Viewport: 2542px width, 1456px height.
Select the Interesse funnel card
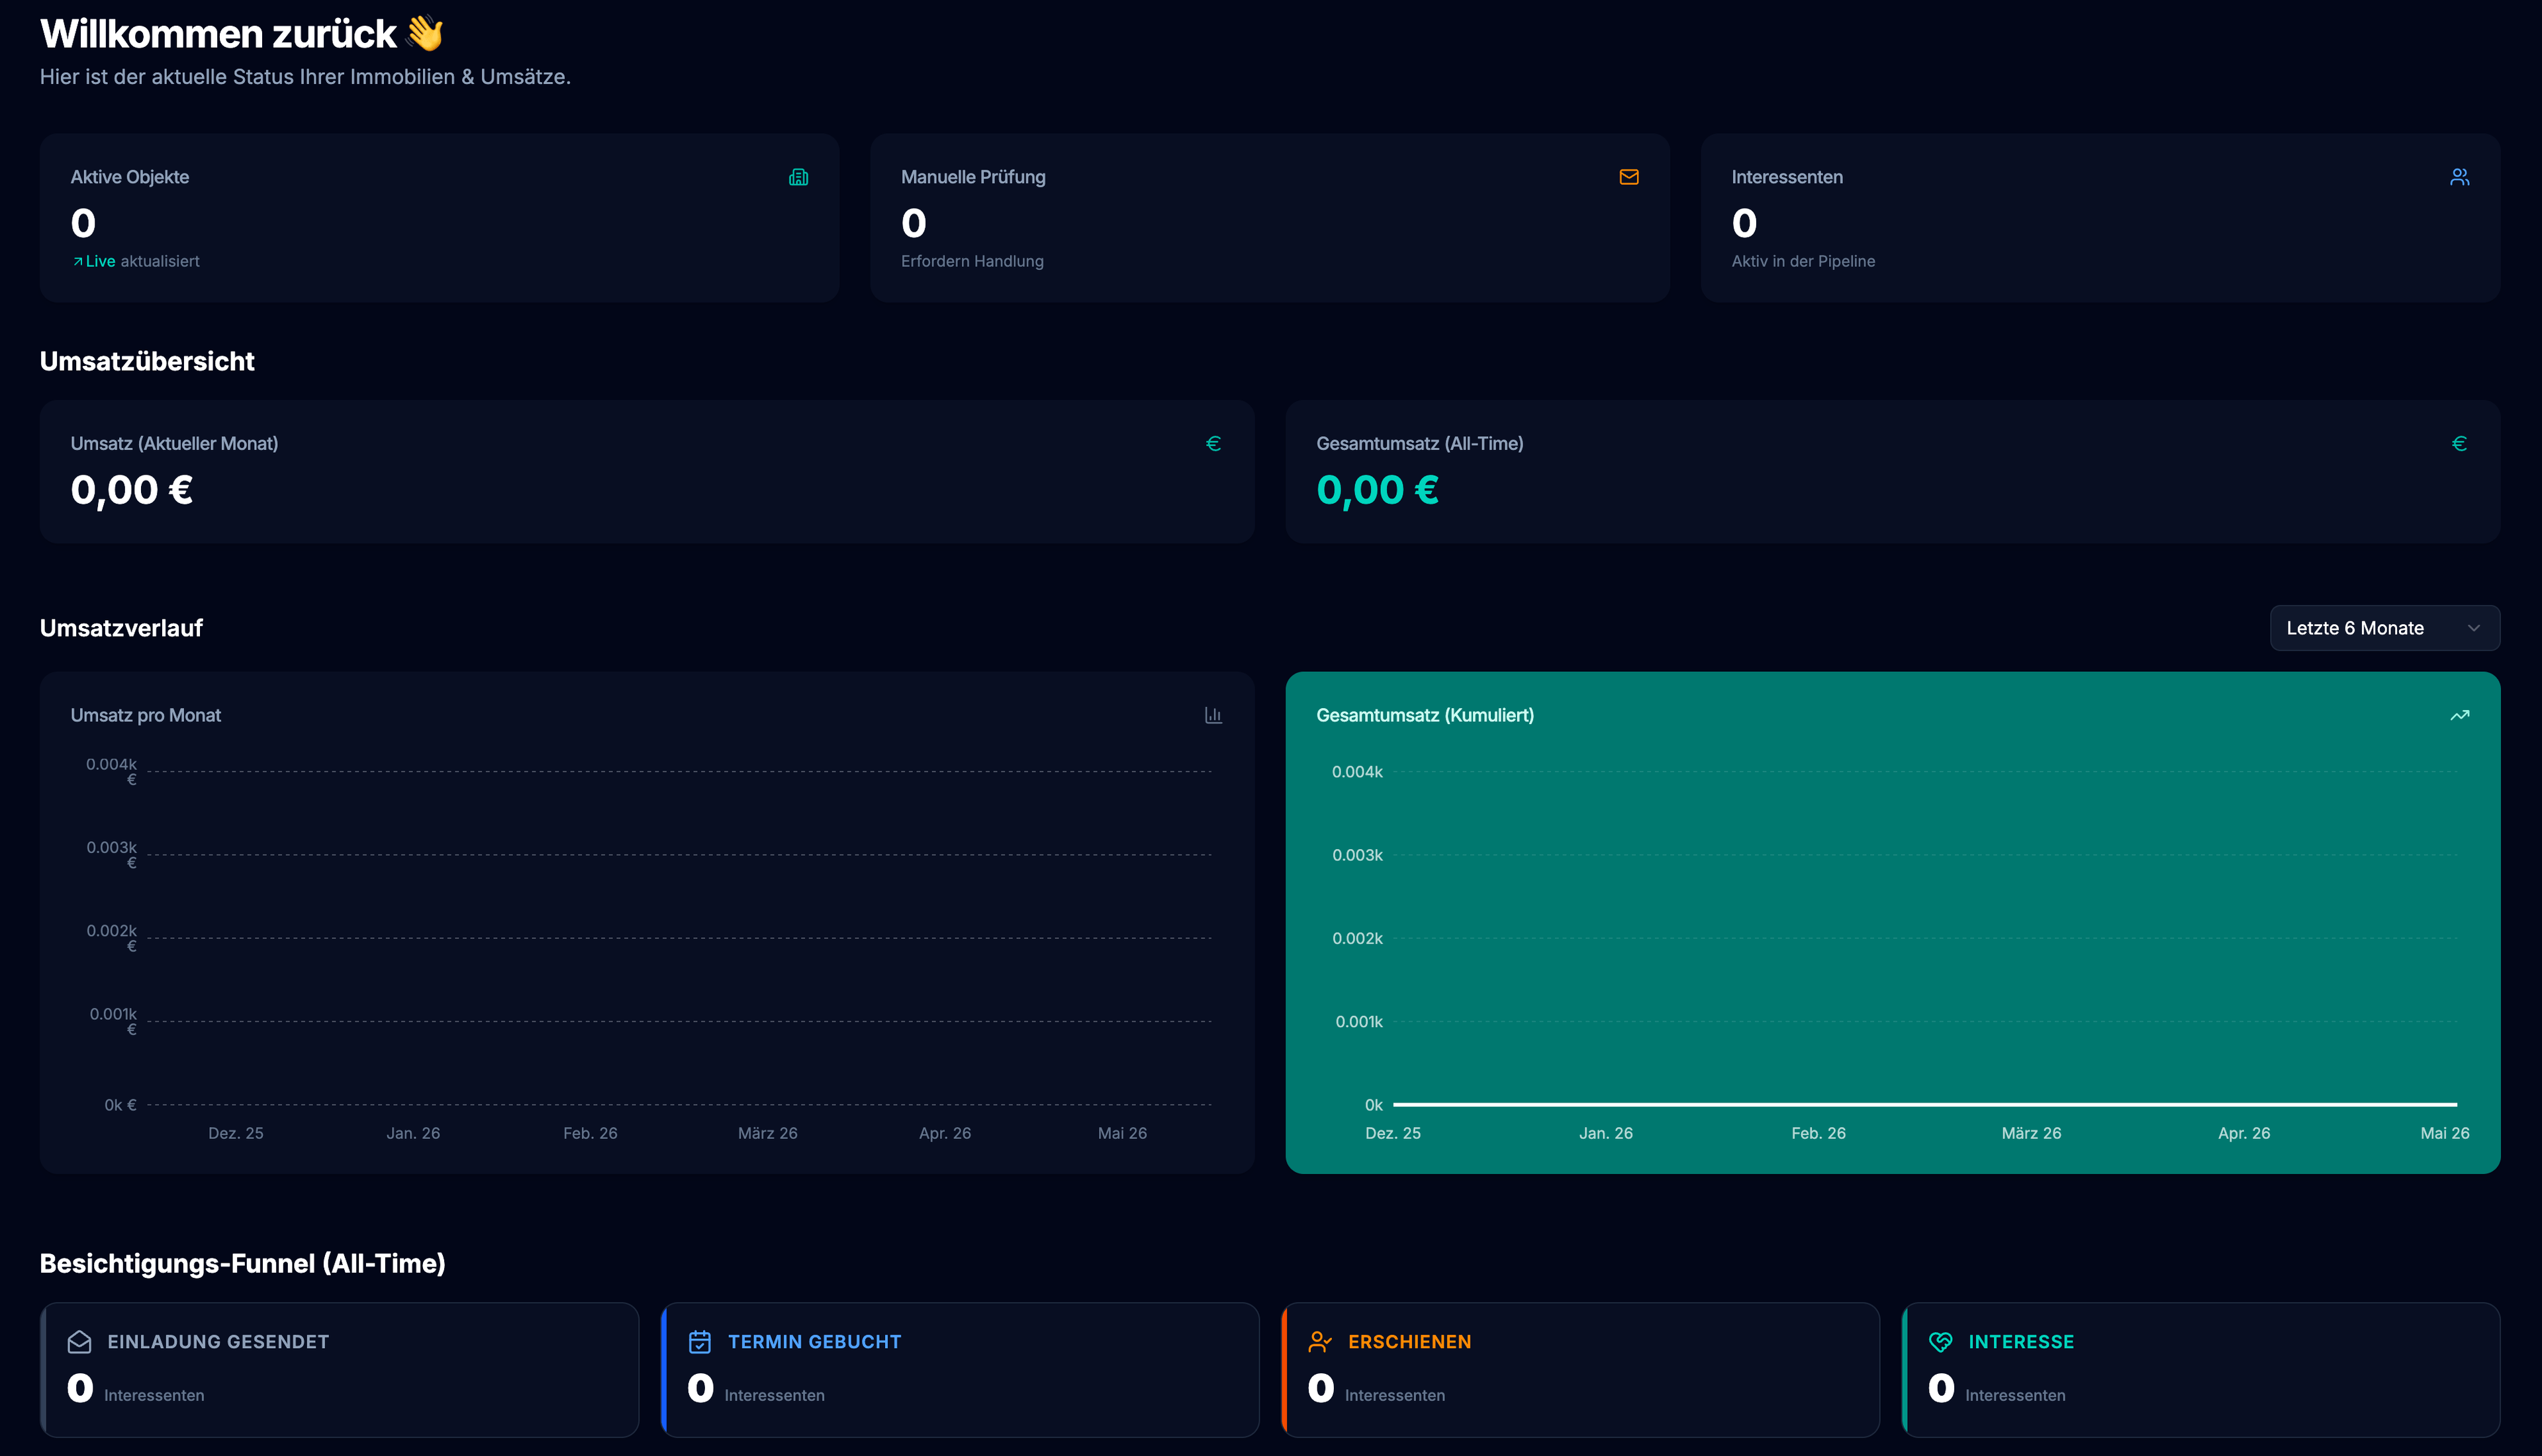(2201, 1369)
